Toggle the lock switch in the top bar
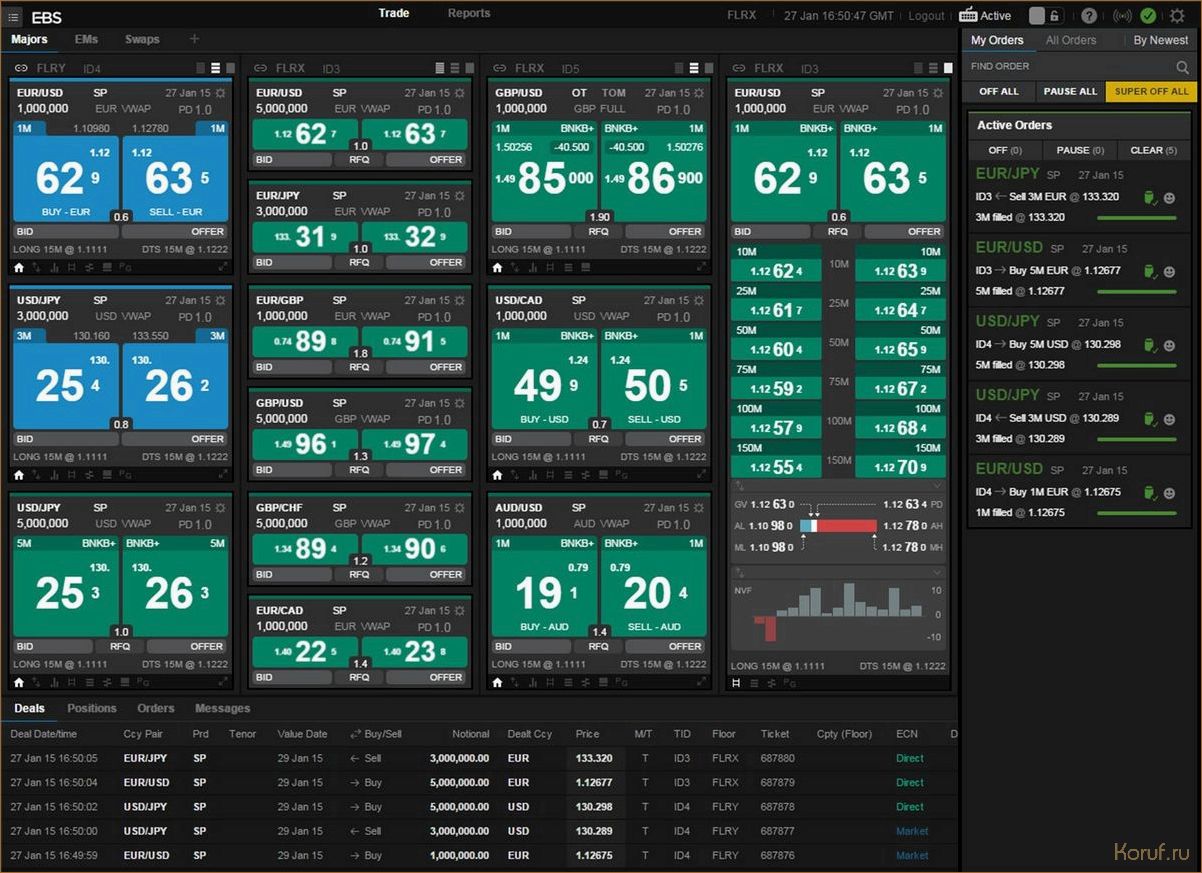Screen dimensions: 1202x873 [1045, 16]
